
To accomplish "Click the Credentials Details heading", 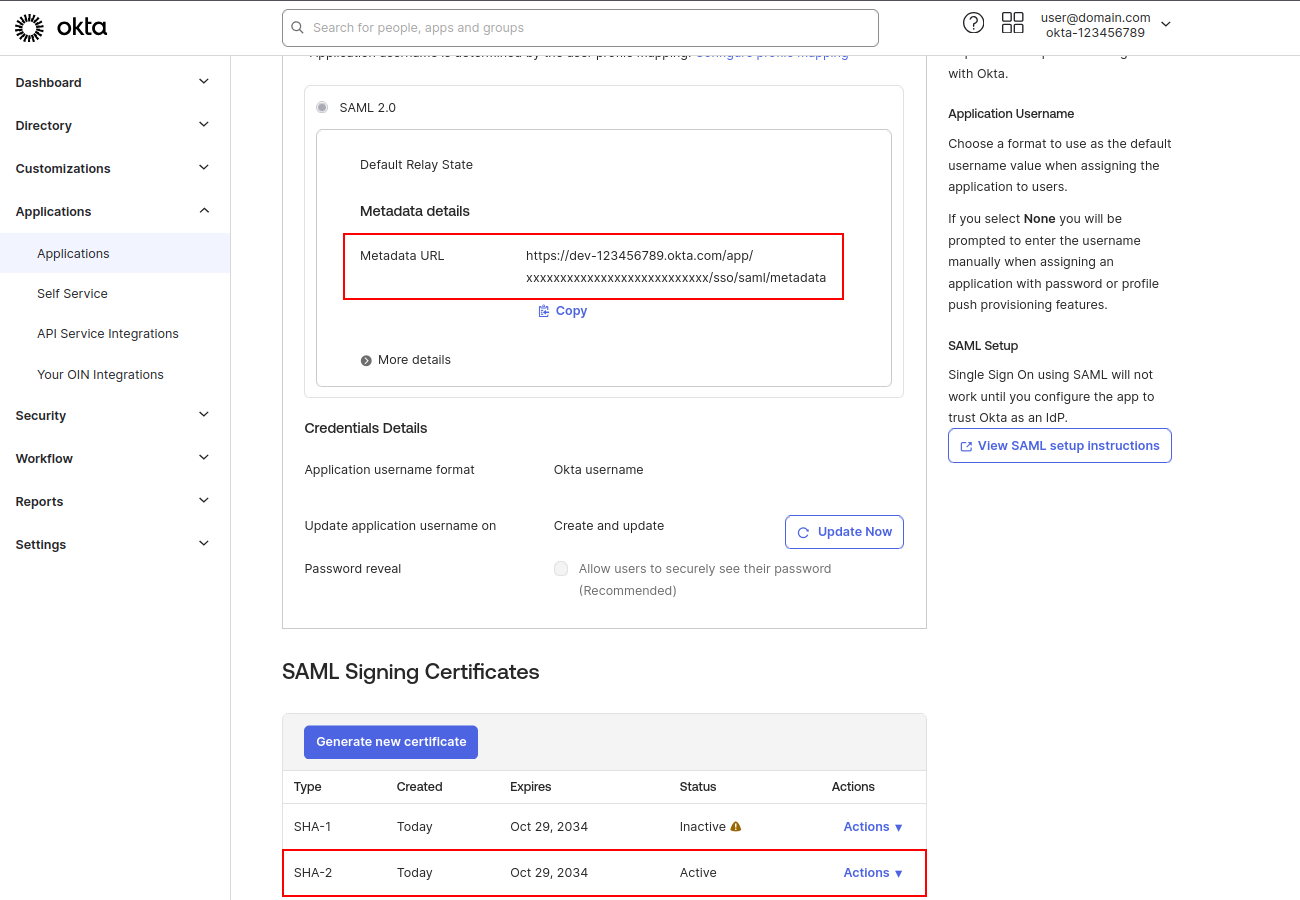I will [366, 428].
